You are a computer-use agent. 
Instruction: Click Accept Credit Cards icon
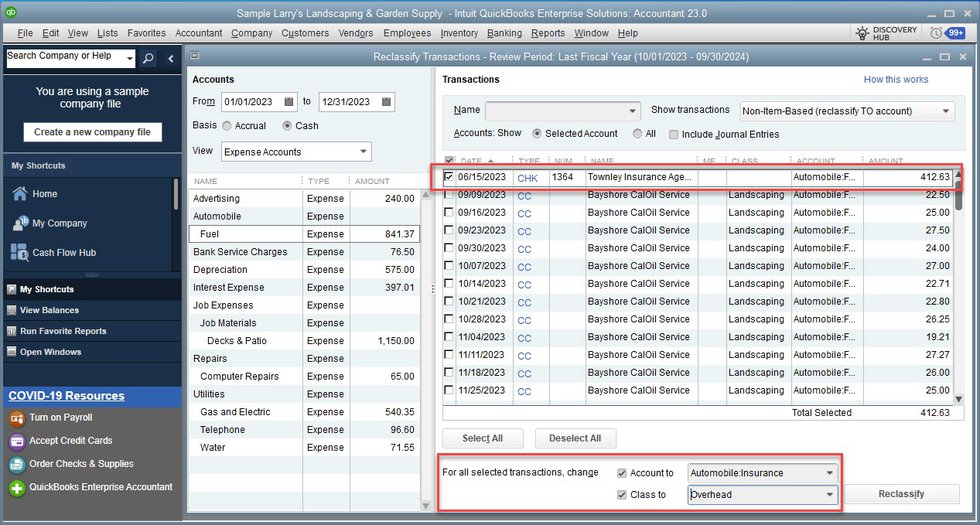[17, 440]
